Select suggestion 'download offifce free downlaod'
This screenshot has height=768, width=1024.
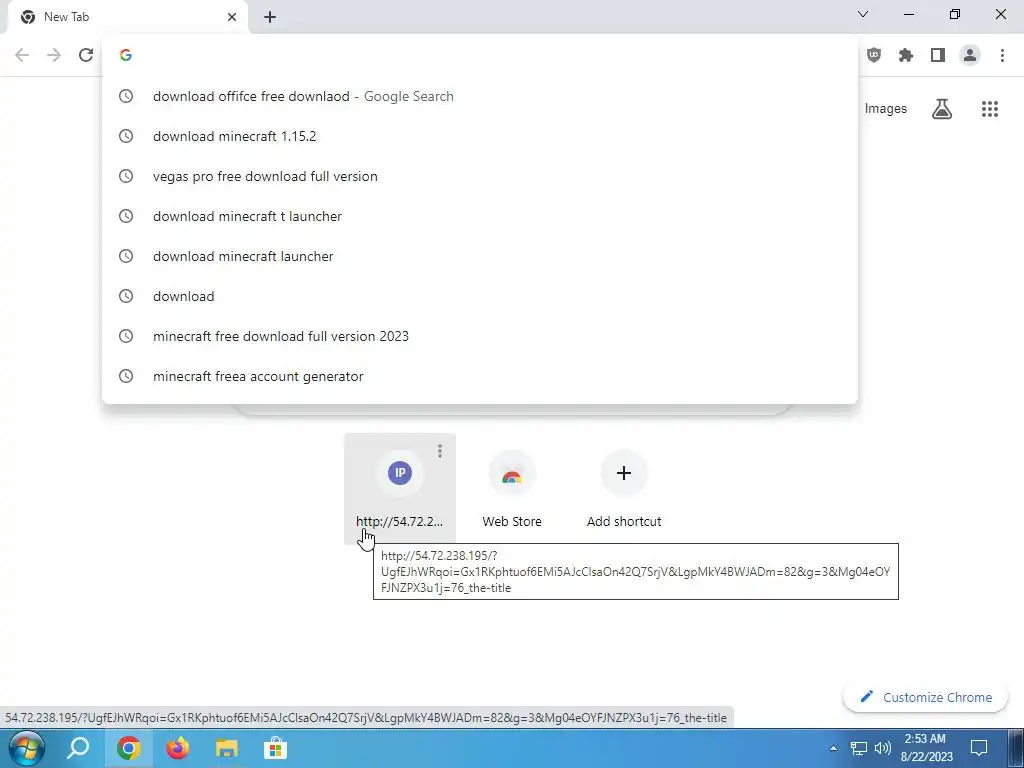(479, 96)
